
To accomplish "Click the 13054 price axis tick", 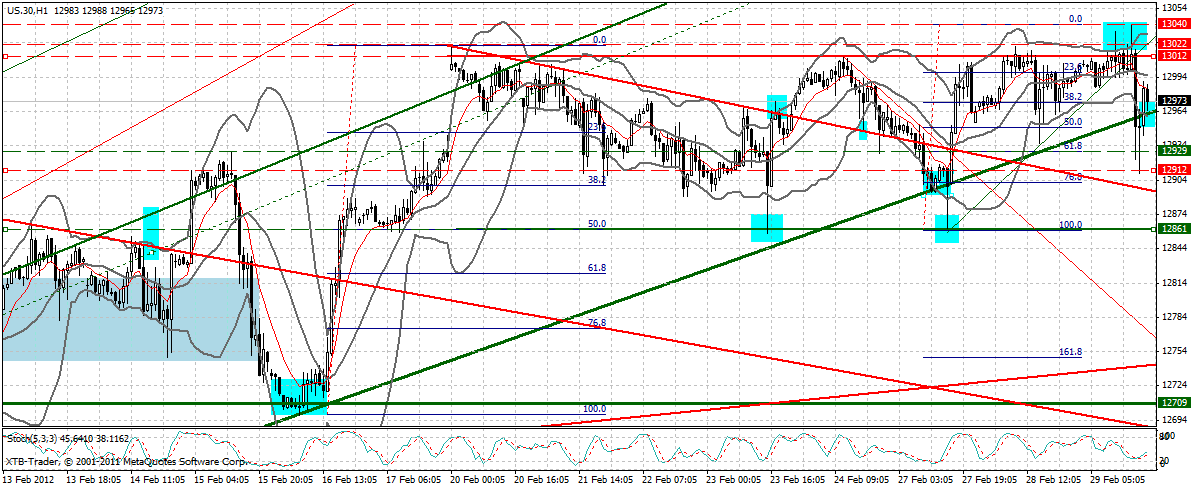I will [x=1176, y=8].
